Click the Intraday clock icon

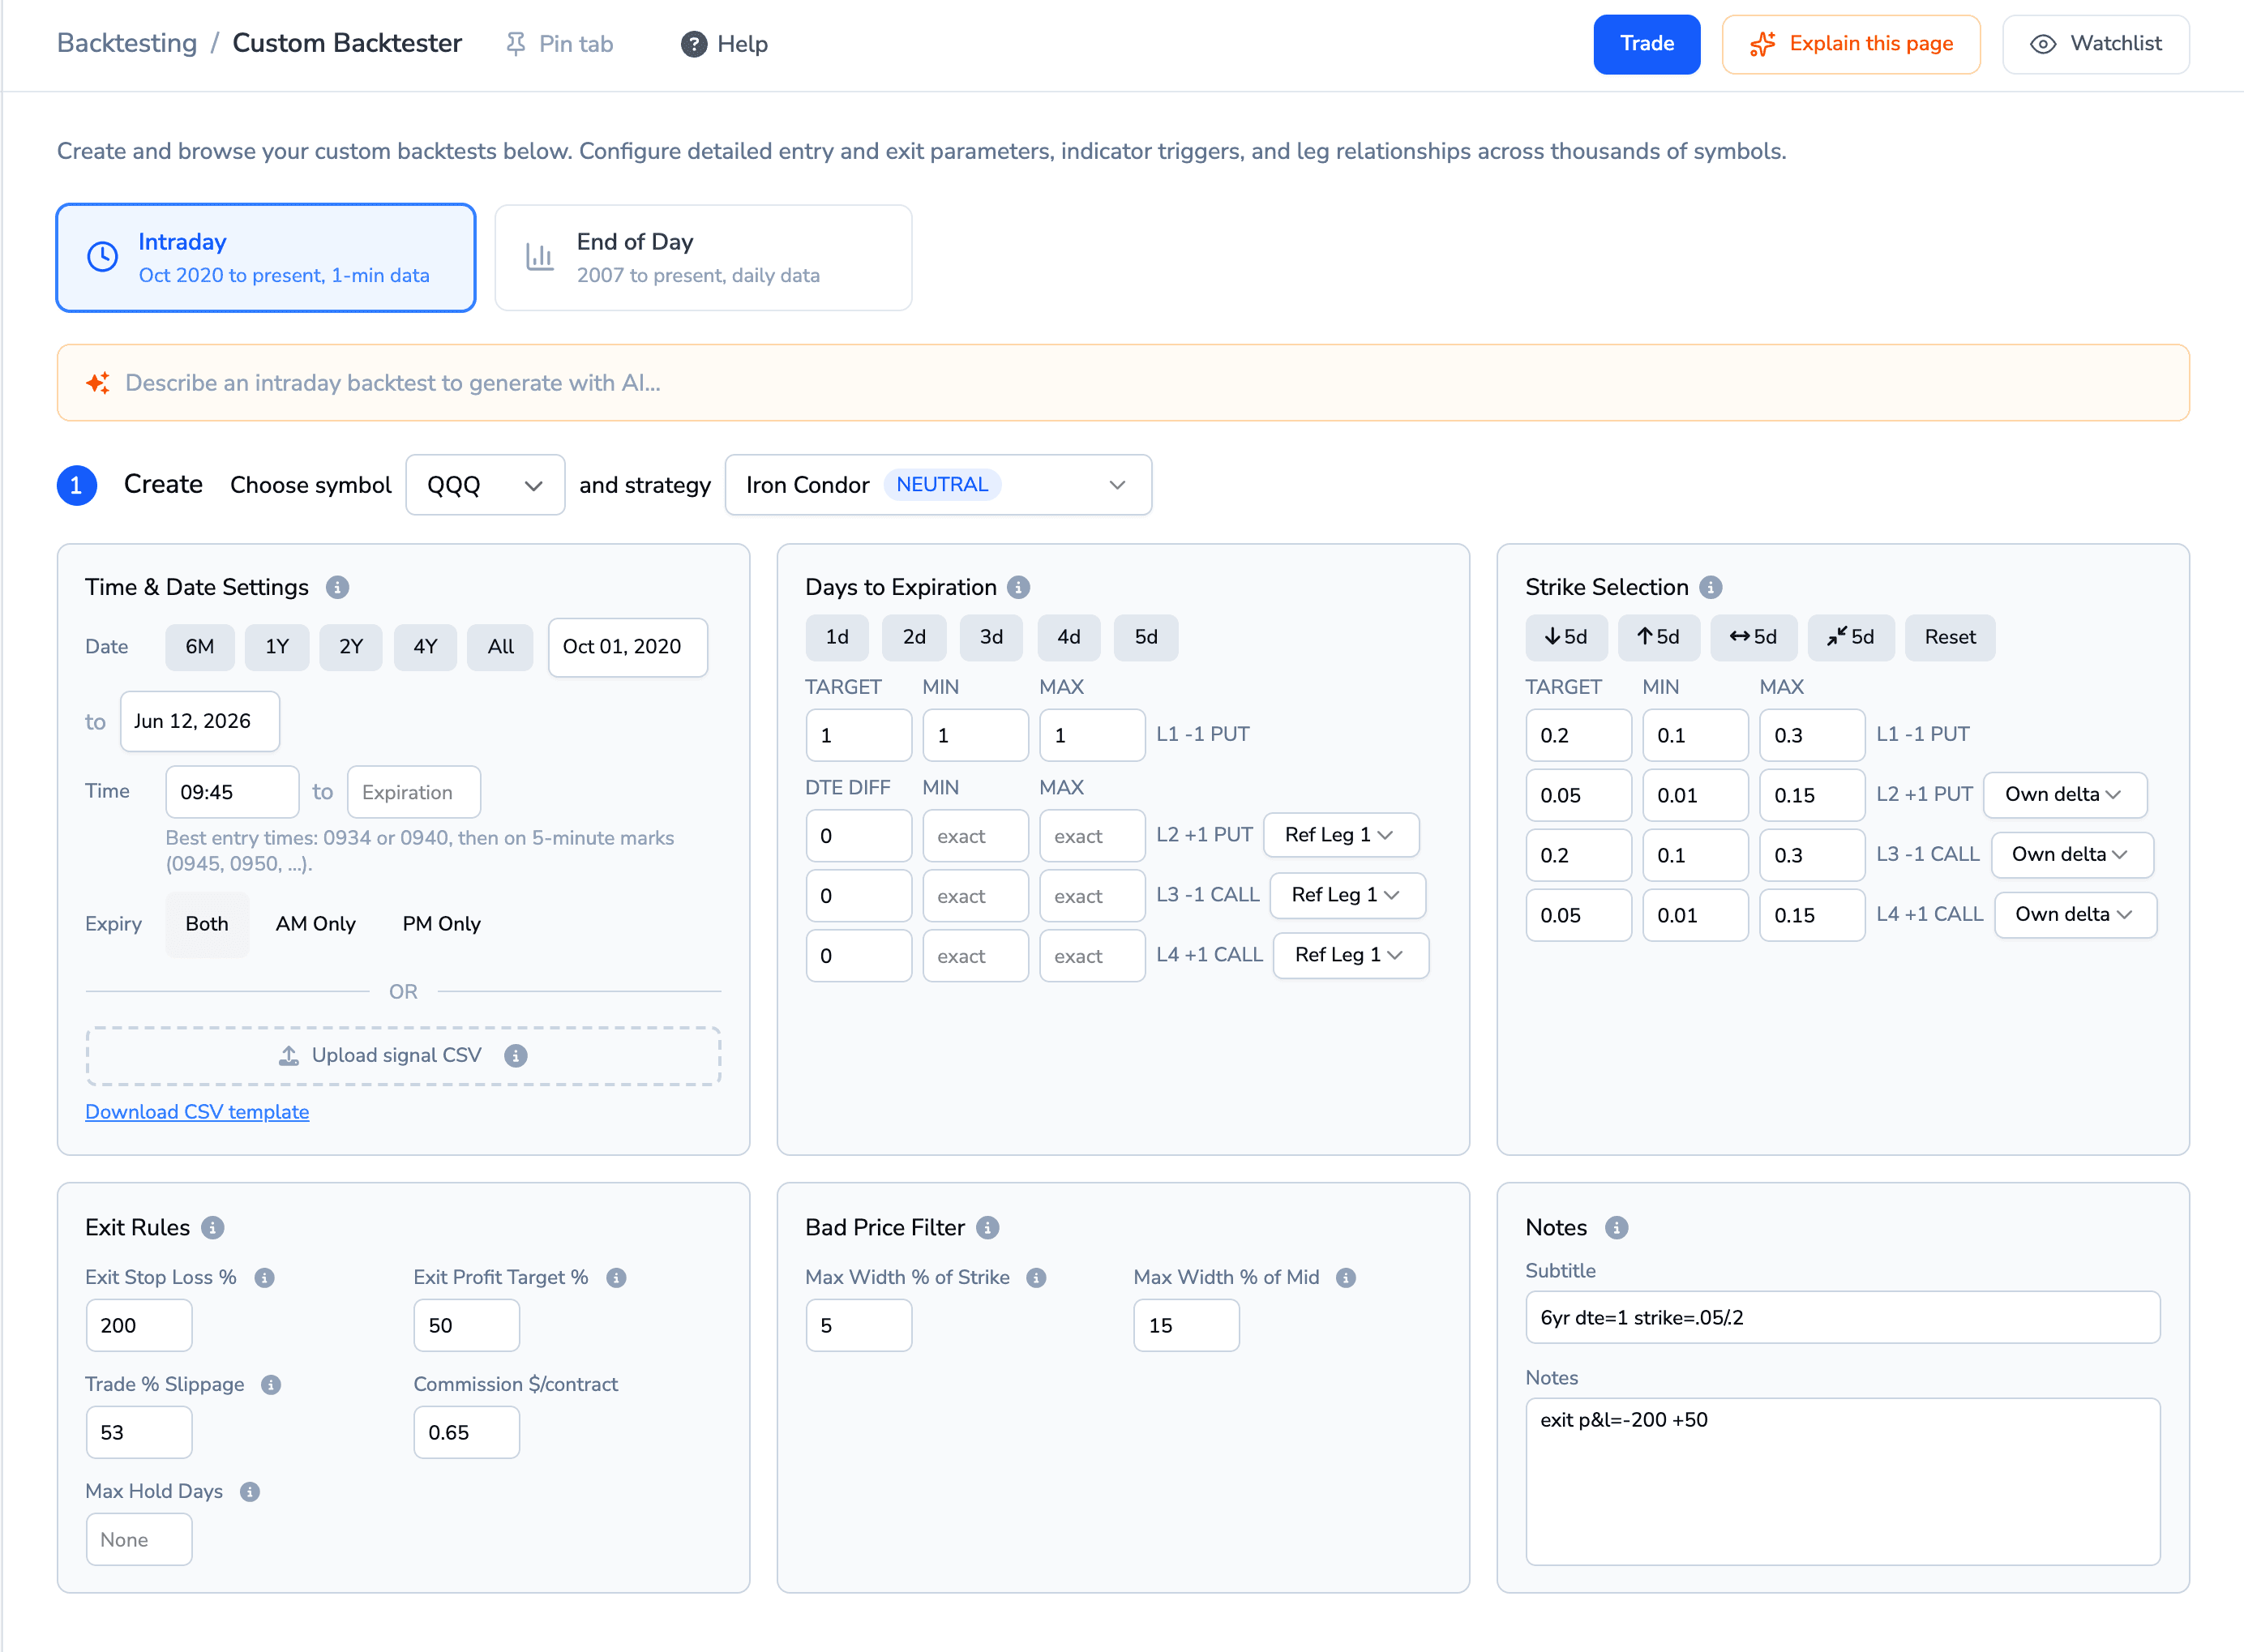pyautogui.click(x=102, y=257)
